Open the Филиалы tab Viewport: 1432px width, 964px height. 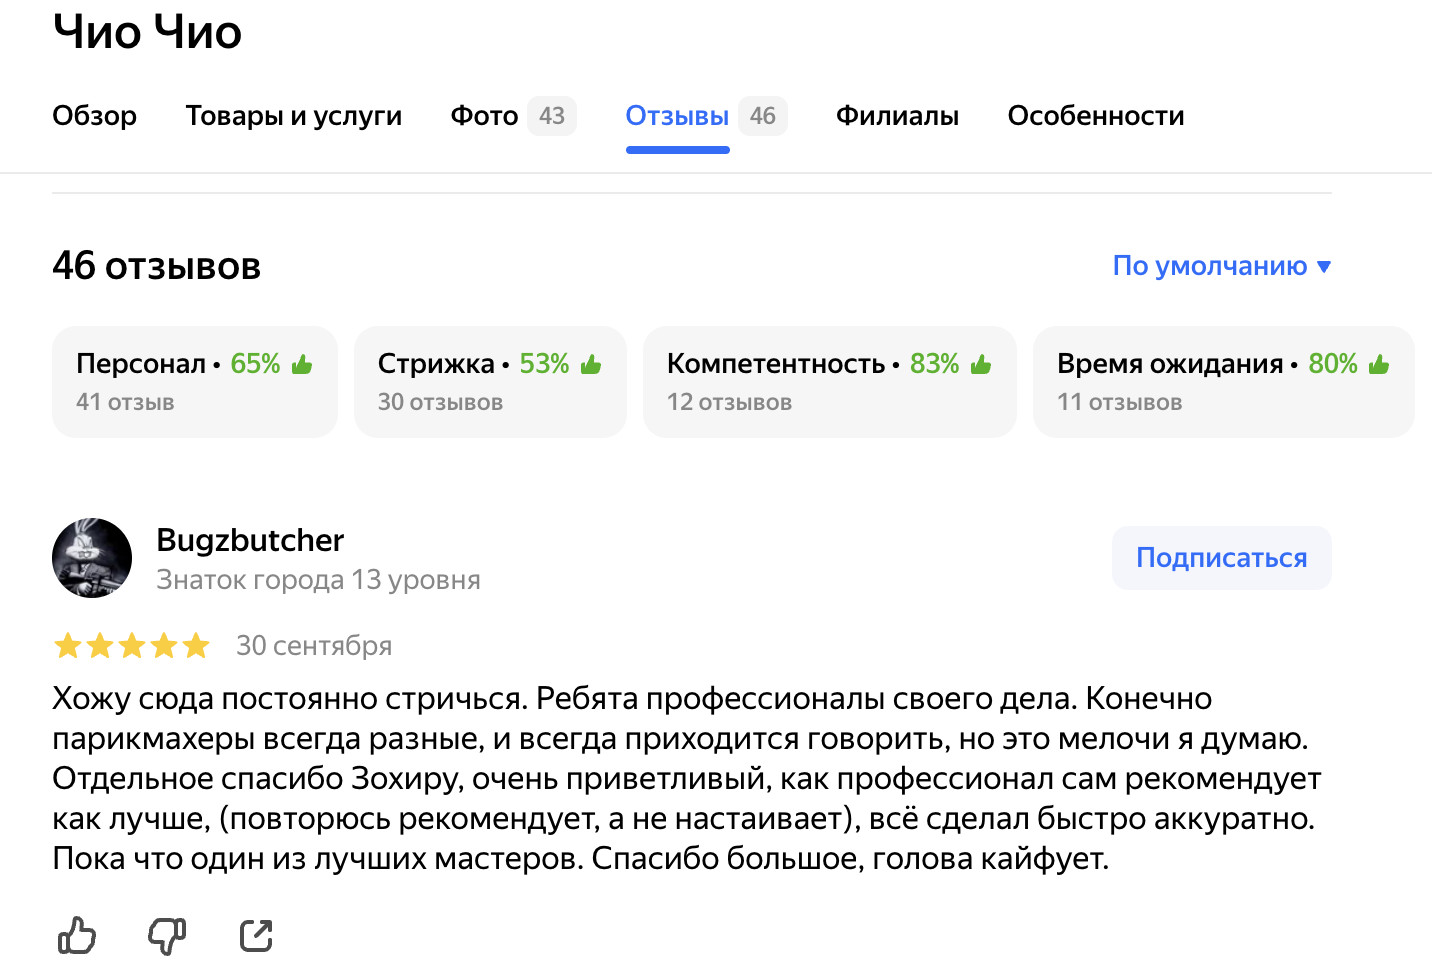(897, 116)
